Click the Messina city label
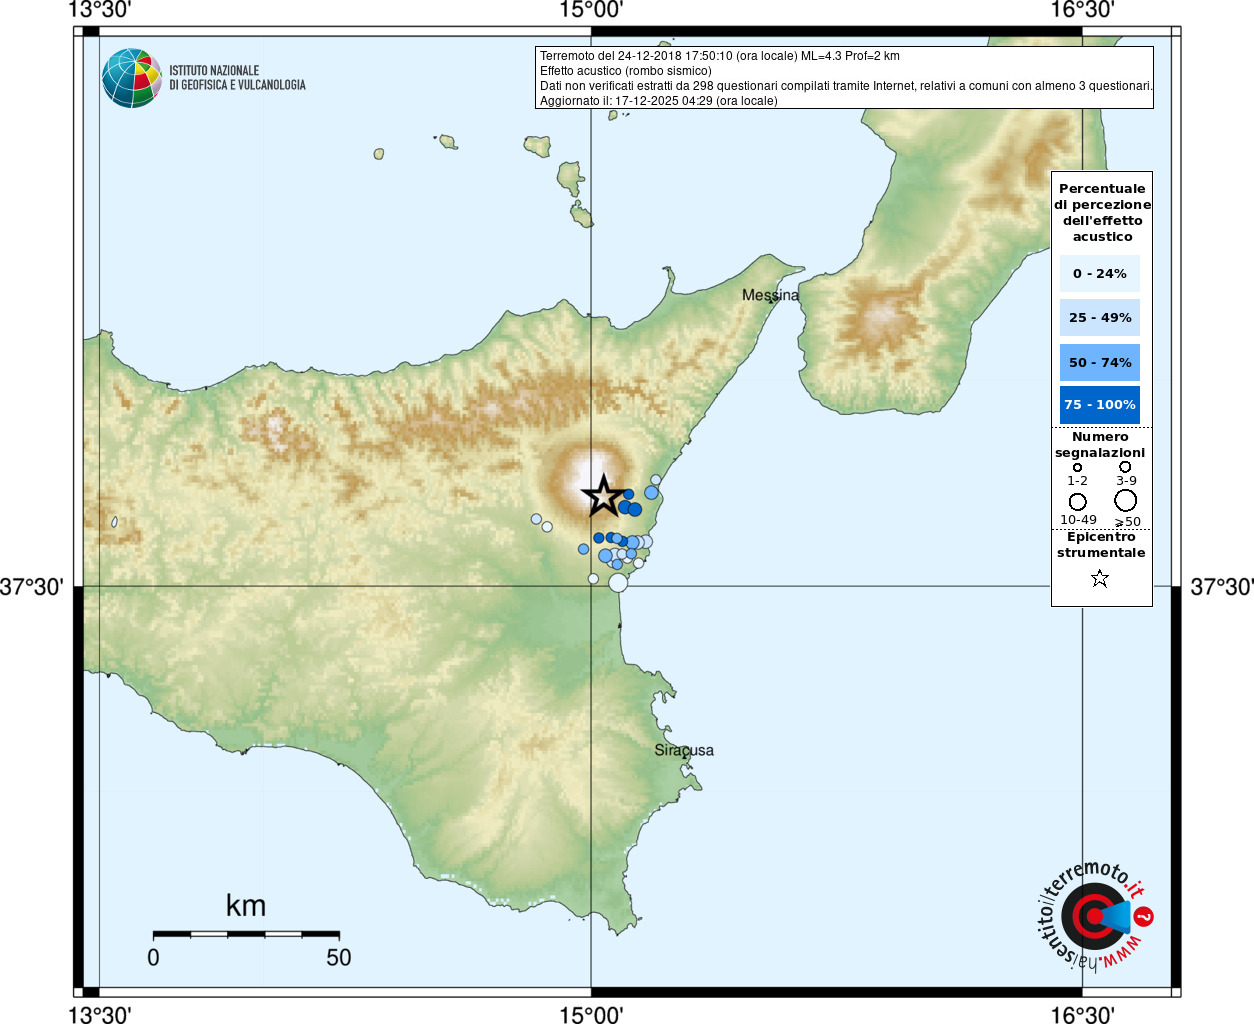Screen dimensions: 1254x1024 [771, 295]
